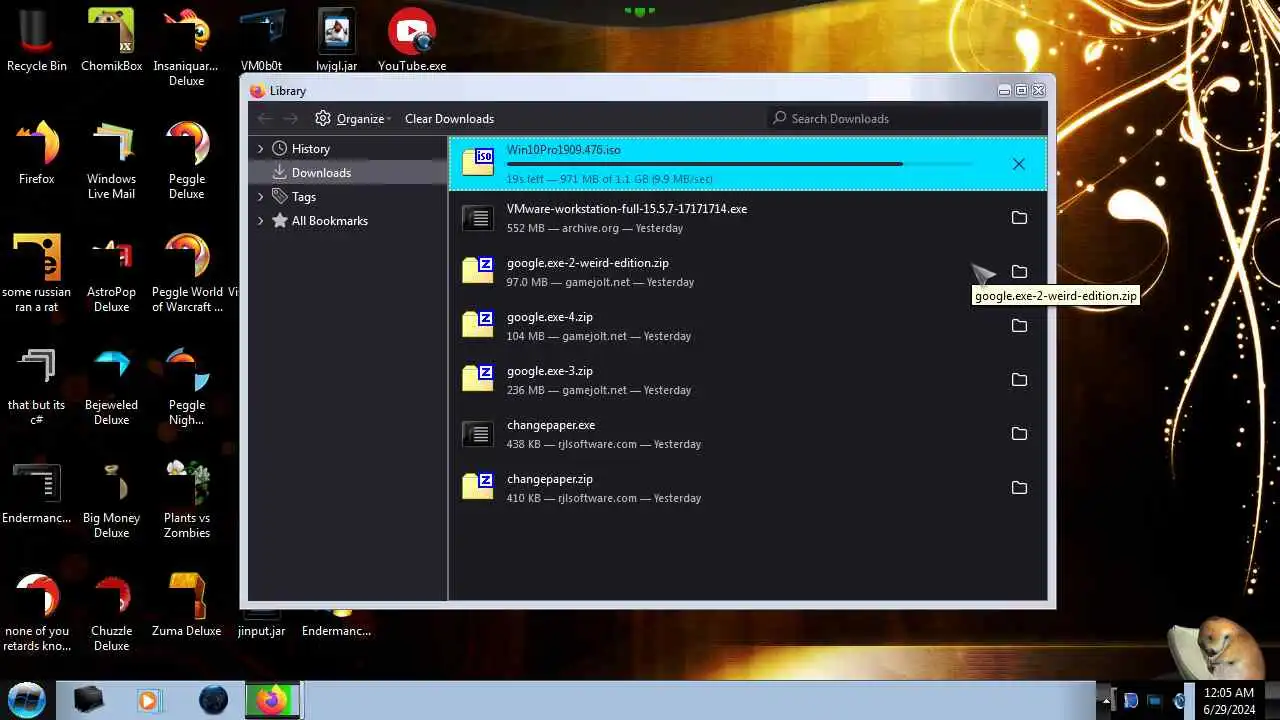Click '104 MB — gamejolt.net — Yesterday' details
1280x720 pixels.
[x=599, y=336]
